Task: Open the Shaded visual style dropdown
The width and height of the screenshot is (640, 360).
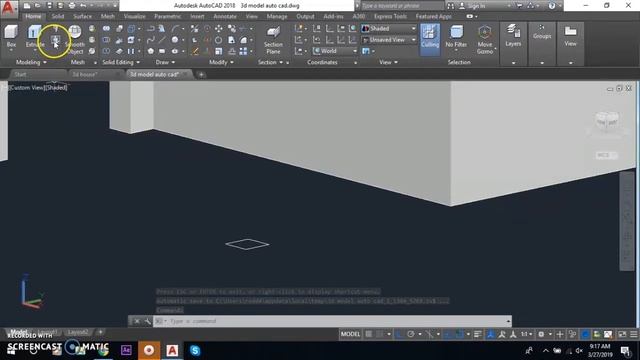Action: pos(389,29)
